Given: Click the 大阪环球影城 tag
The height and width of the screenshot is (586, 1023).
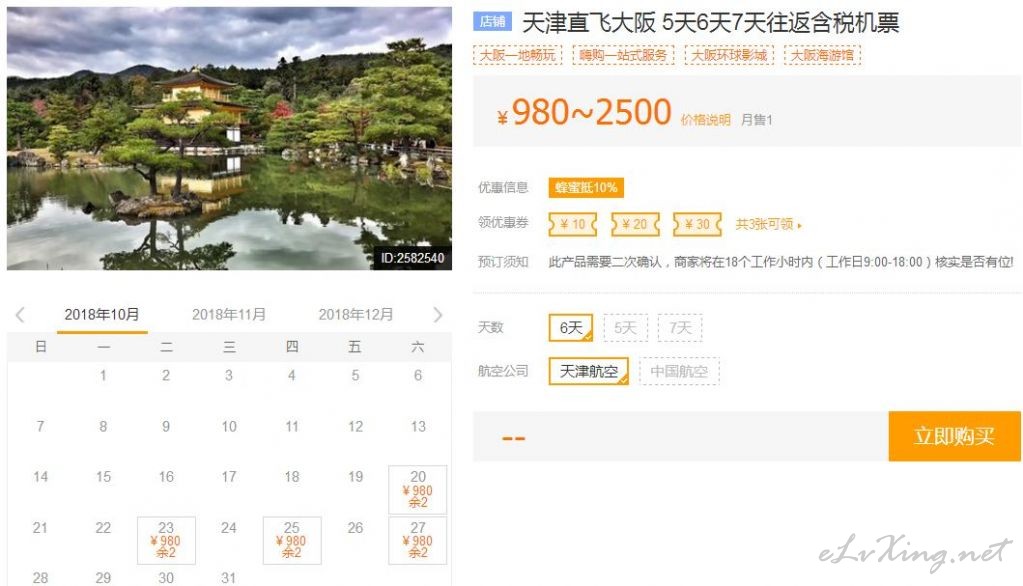Looking at the screenshot, I should (729, 55).
